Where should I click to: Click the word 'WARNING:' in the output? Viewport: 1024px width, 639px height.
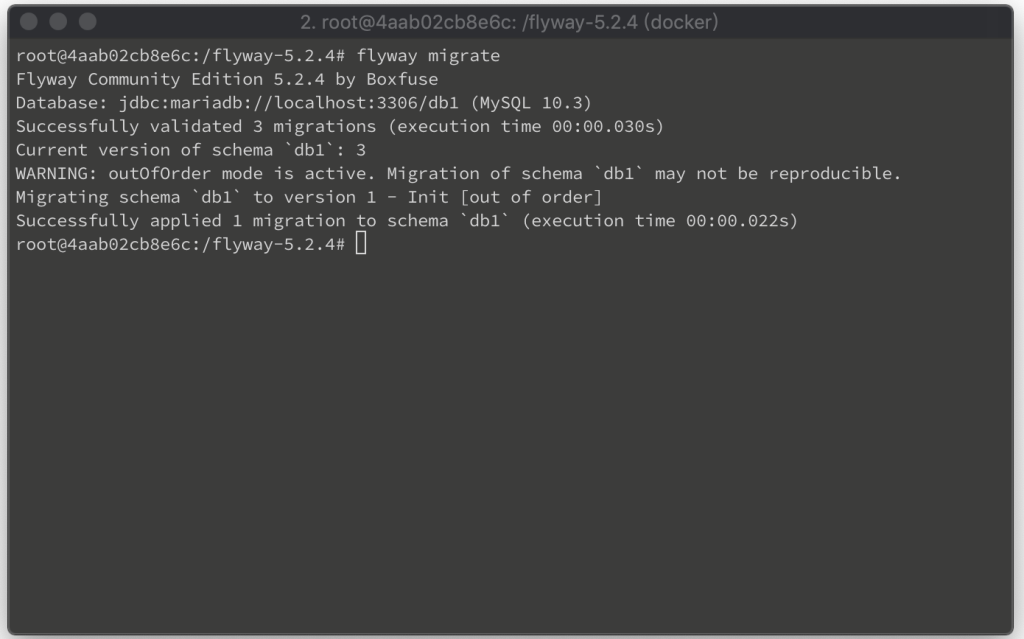coord(57,173)
